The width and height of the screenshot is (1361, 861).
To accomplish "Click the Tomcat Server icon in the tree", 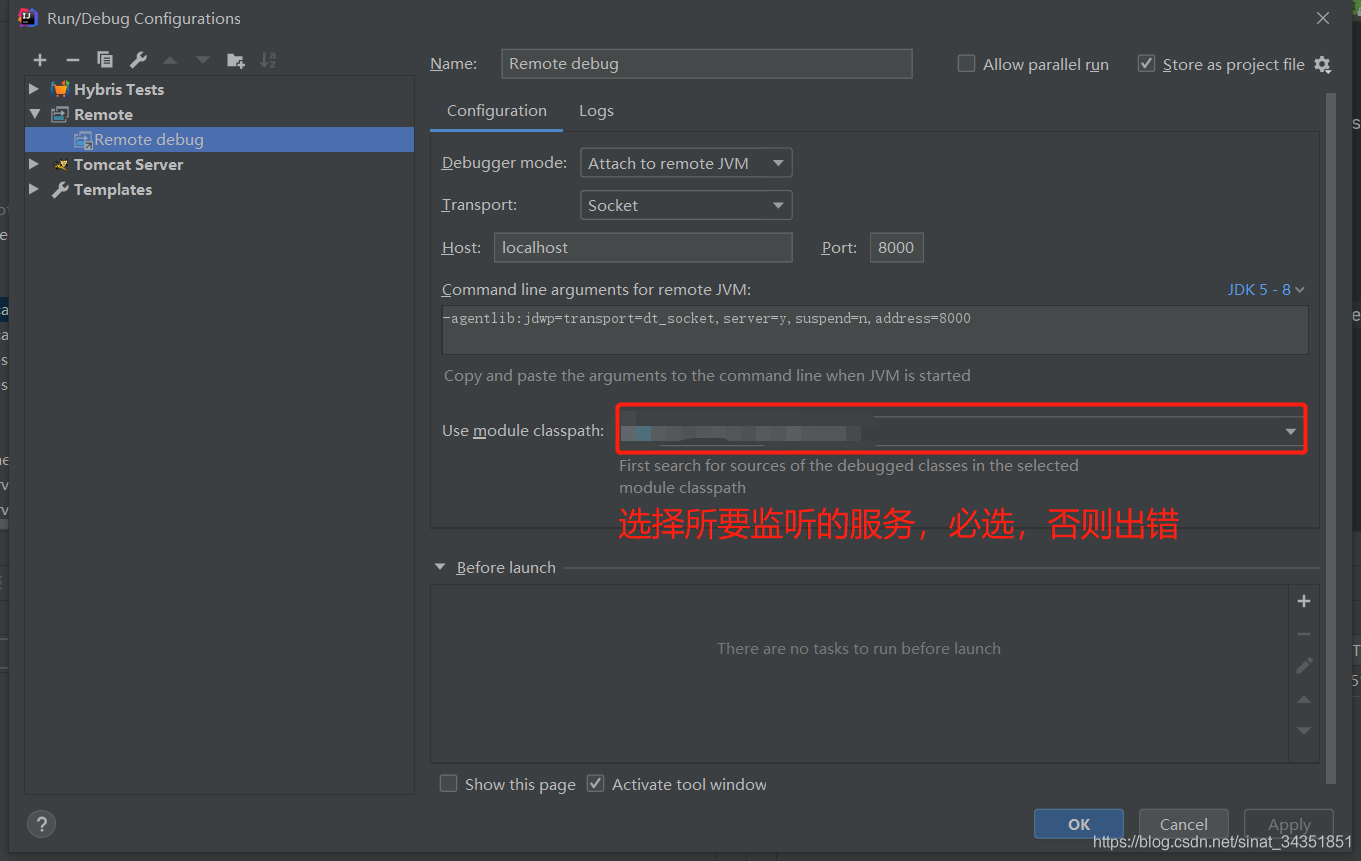I will (x=60, y=164).
